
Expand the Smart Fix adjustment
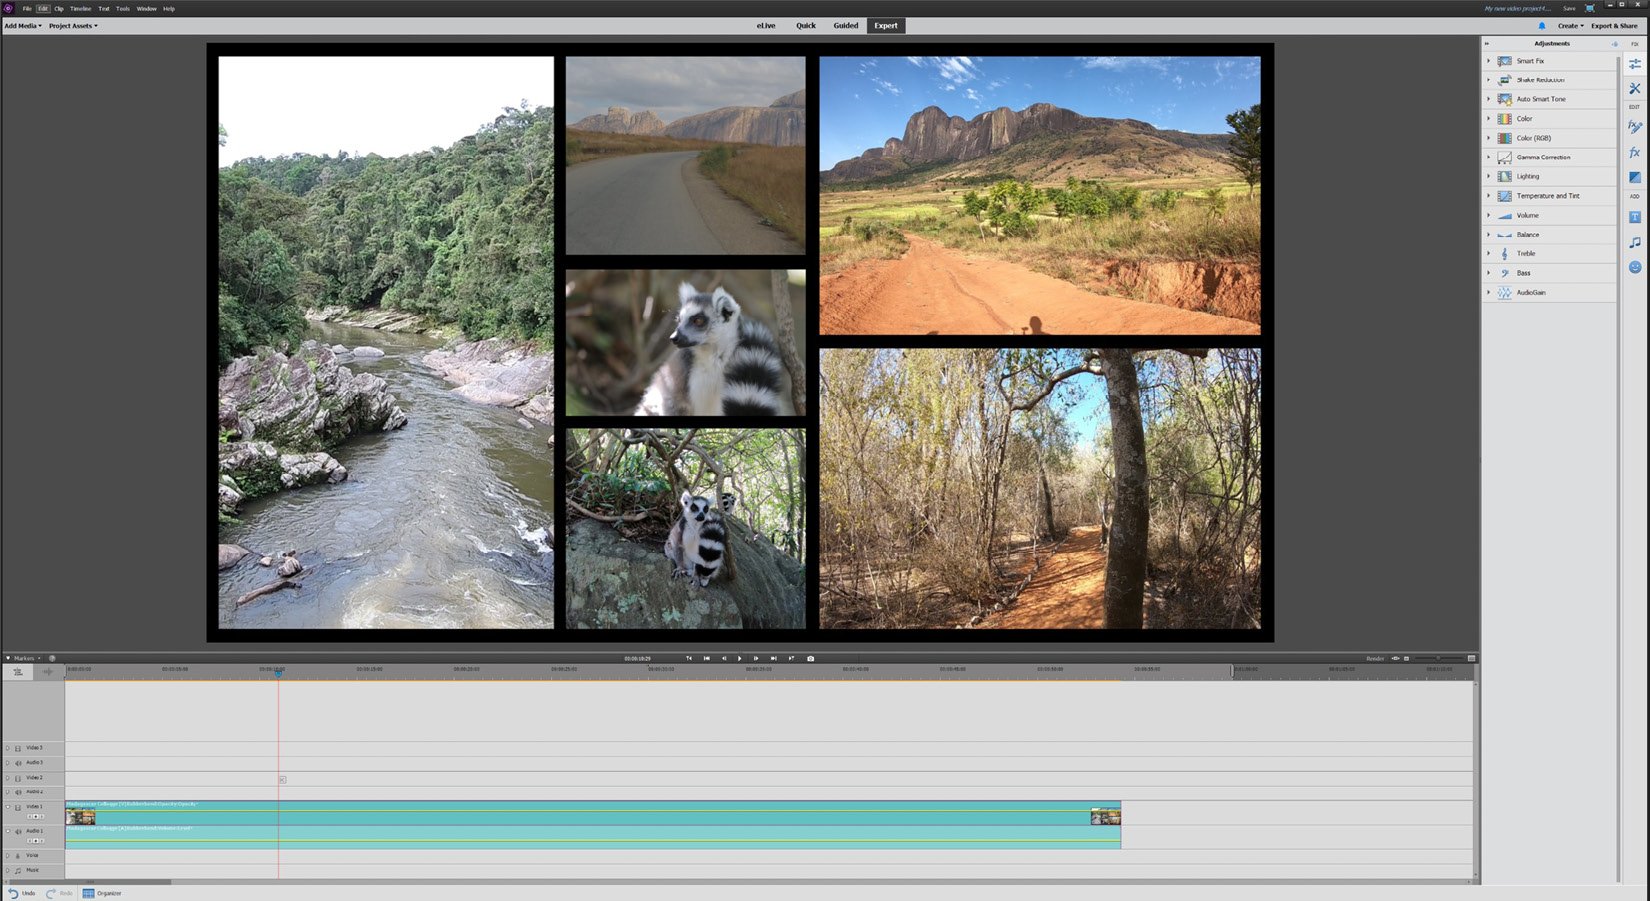[x=1488, y=61]
